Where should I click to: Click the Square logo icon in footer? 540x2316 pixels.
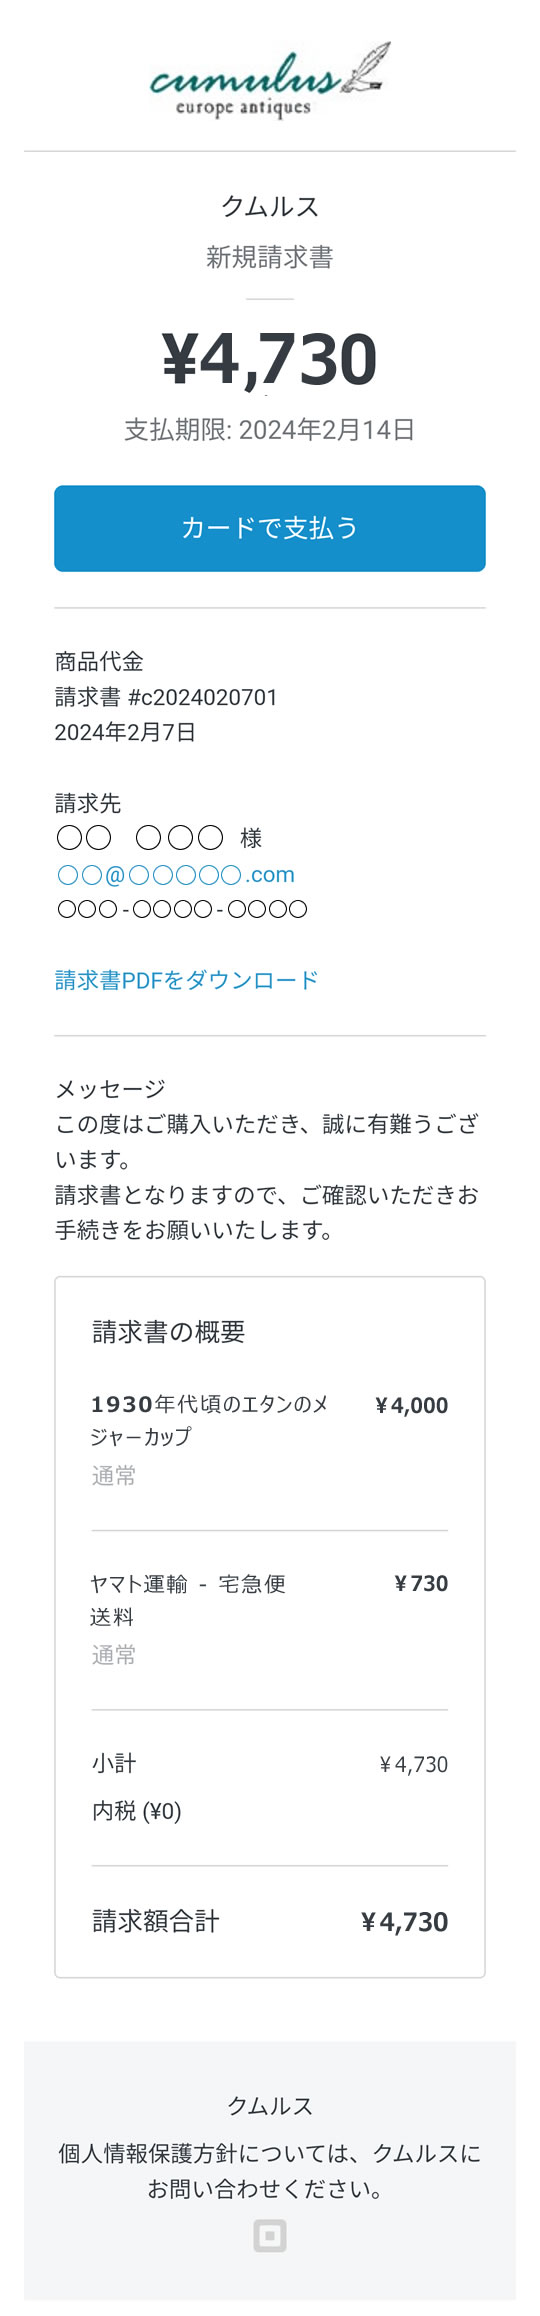click(x=270, y=2236)
